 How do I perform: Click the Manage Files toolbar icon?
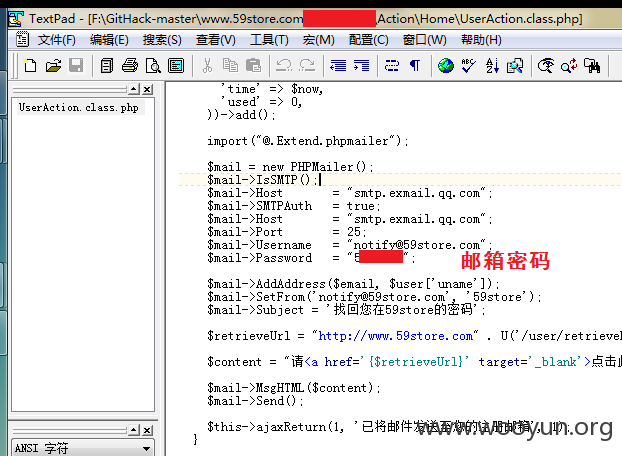(107, 65)
